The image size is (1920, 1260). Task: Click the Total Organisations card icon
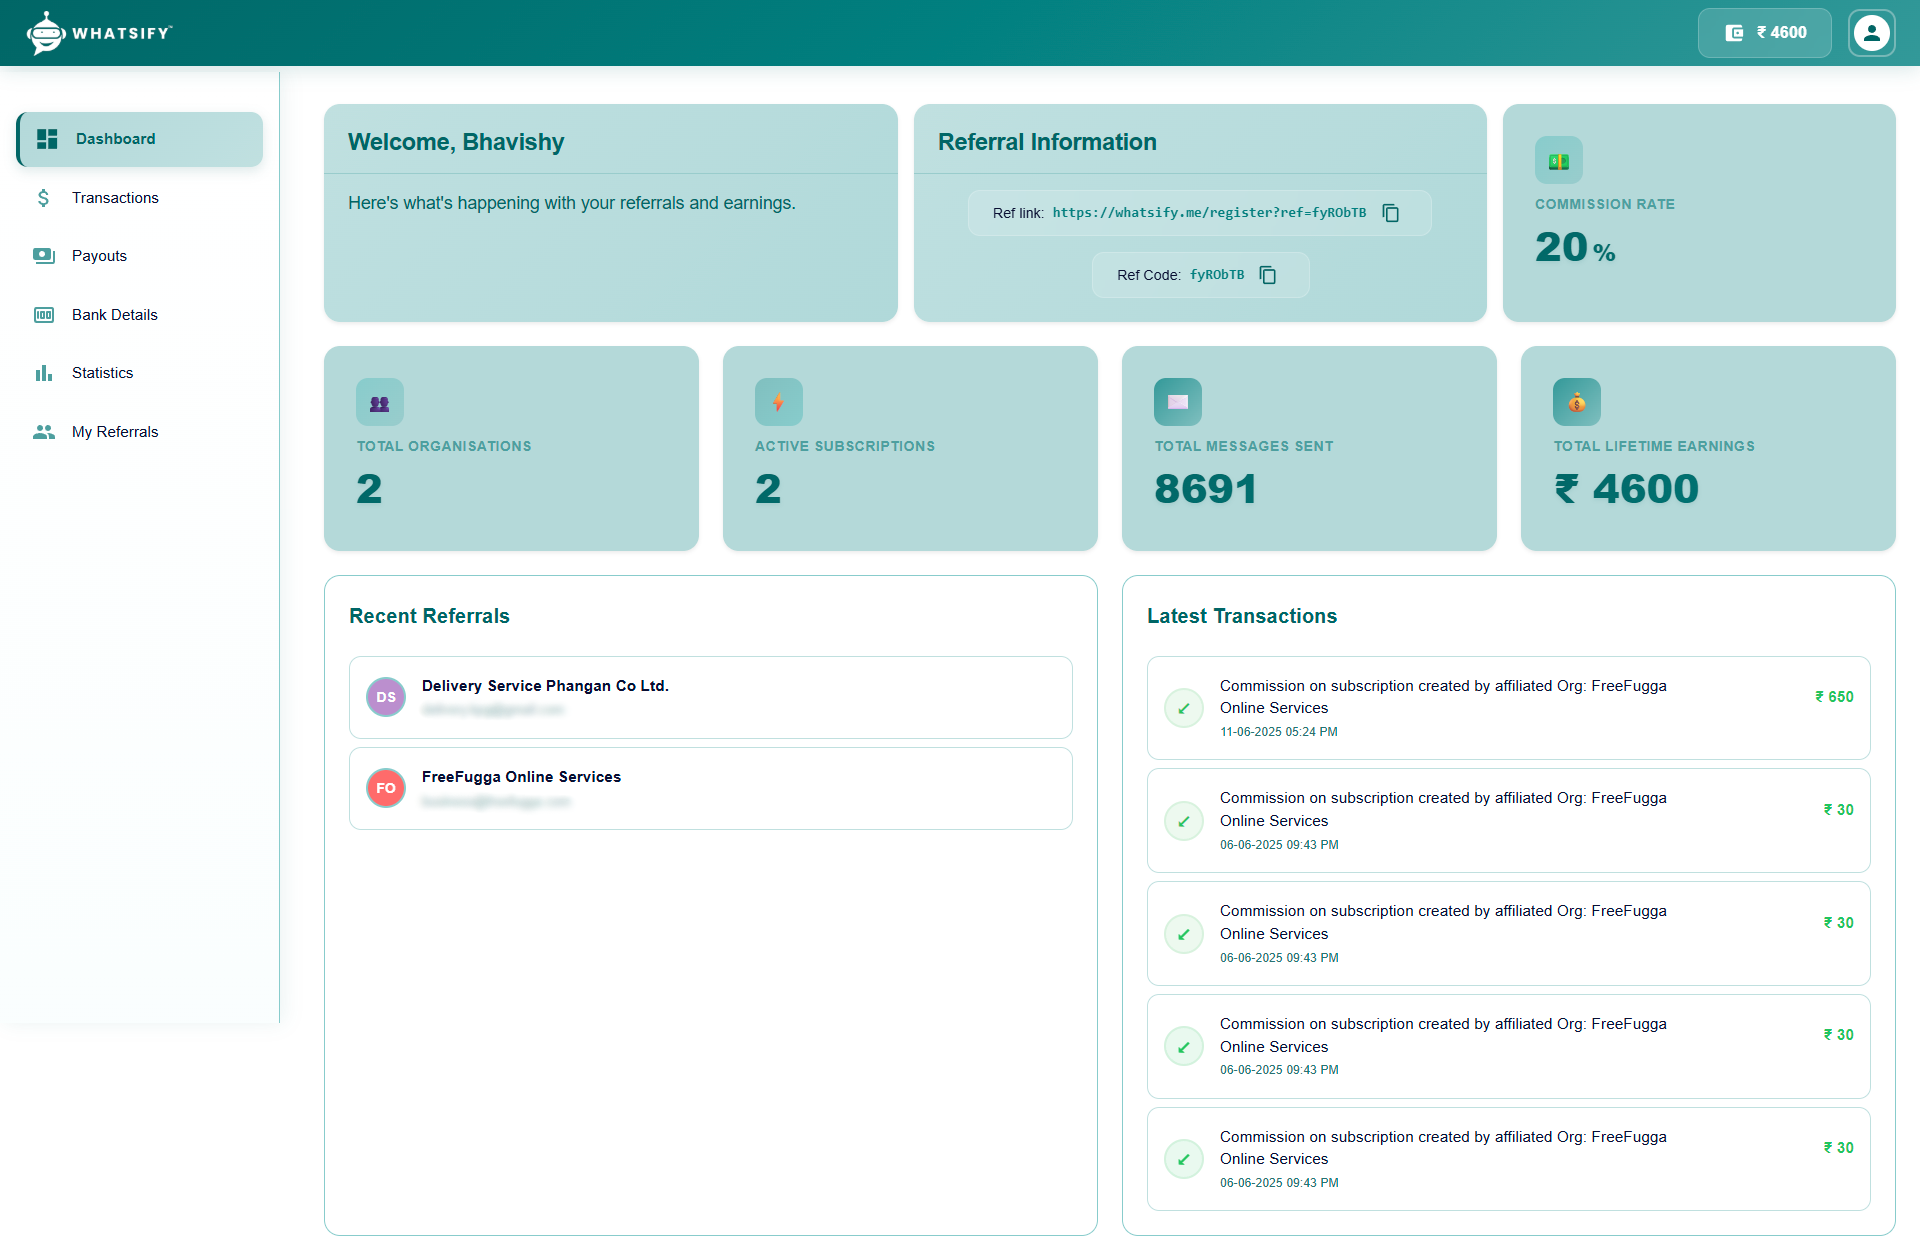(x=380, y=402)
